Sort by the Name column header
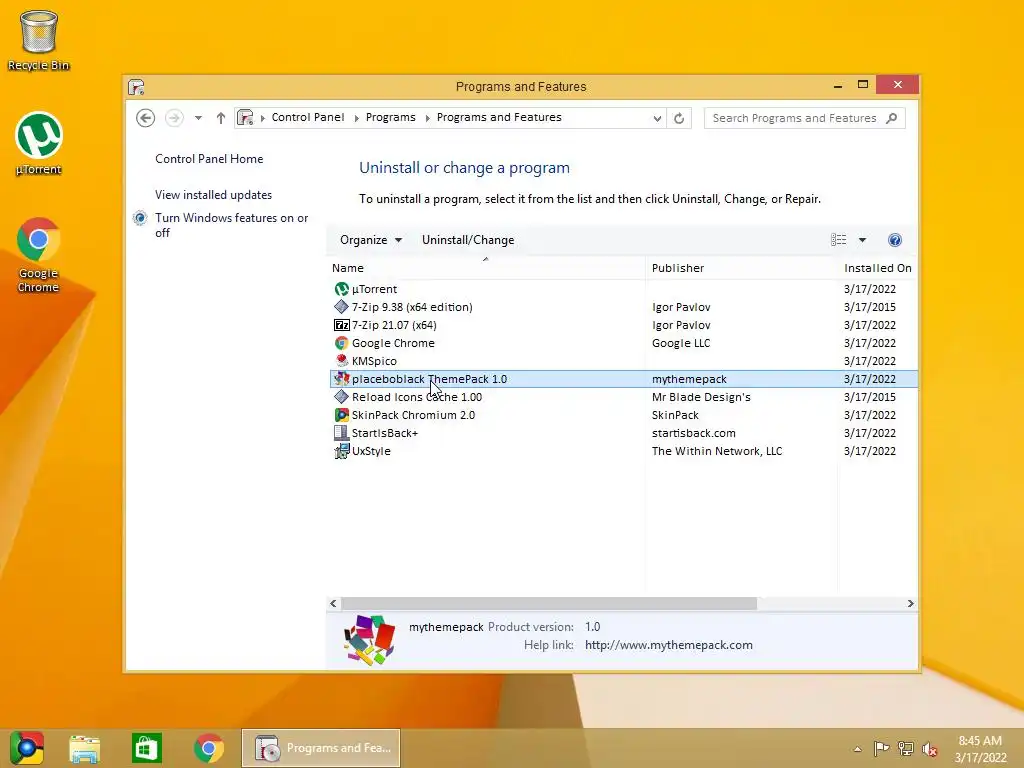This screenshot has height=768, width=1024. pos(487,268)
